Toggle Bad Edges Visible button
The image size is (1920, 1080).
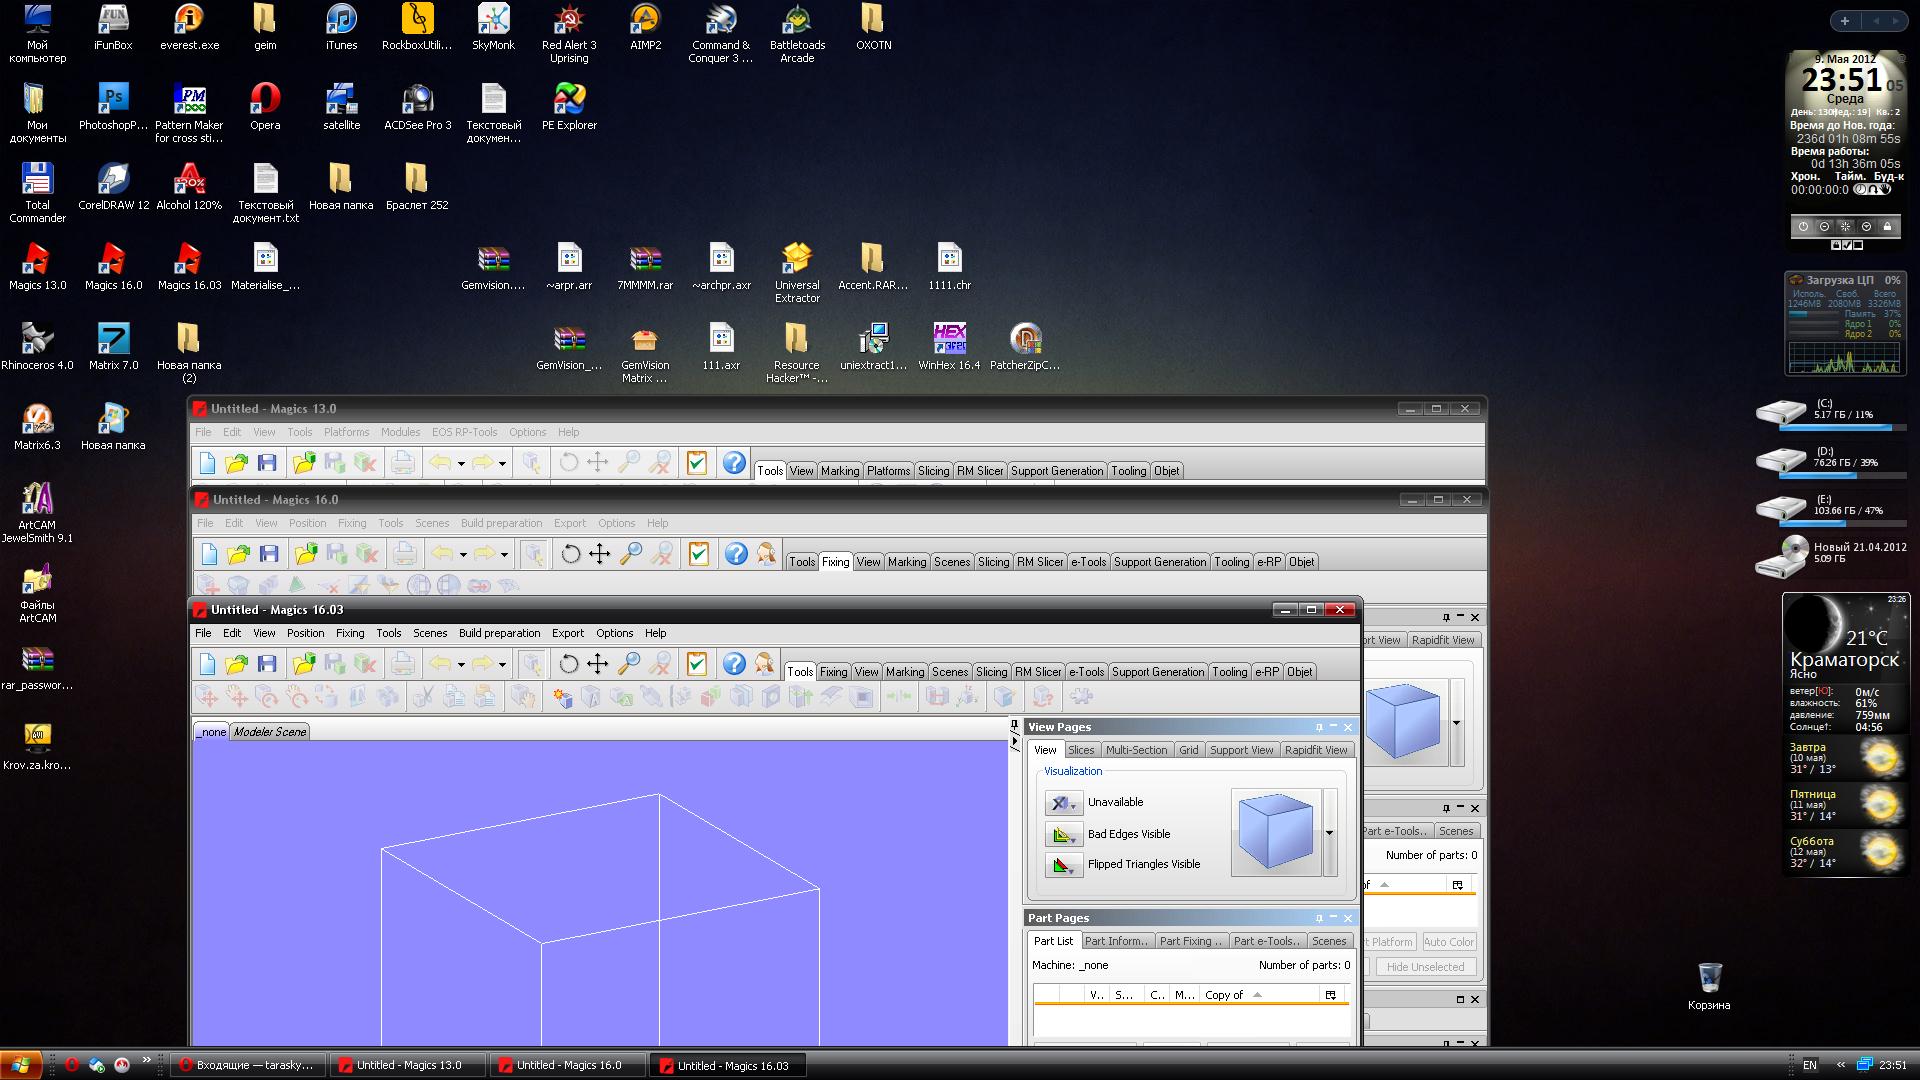point(1063,834)
